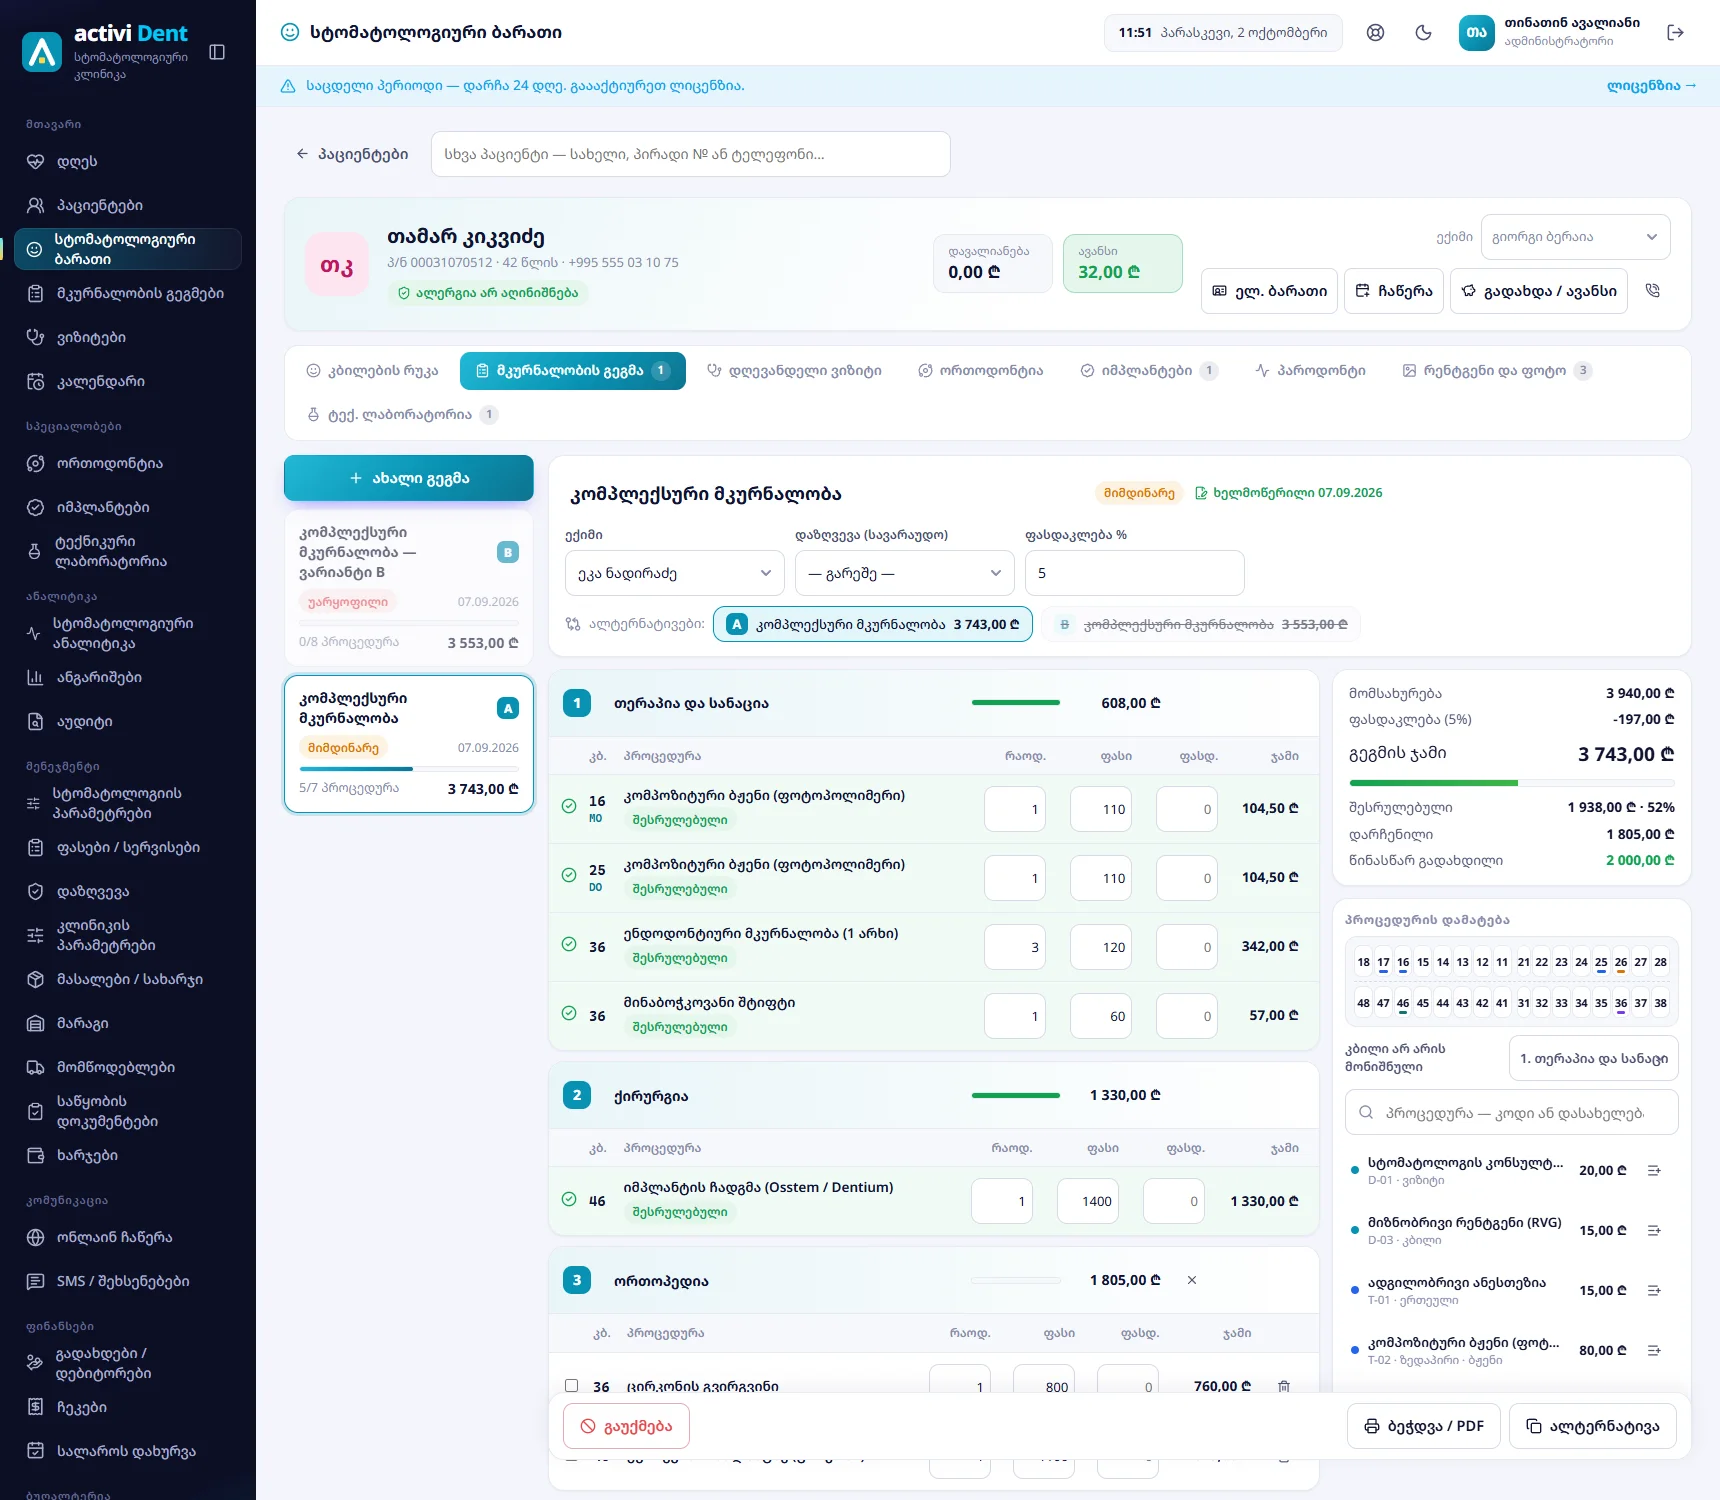1720x1500 pixels.
Task: Click ბეჭდვა / PDF button
Action: [1424, 1426]
